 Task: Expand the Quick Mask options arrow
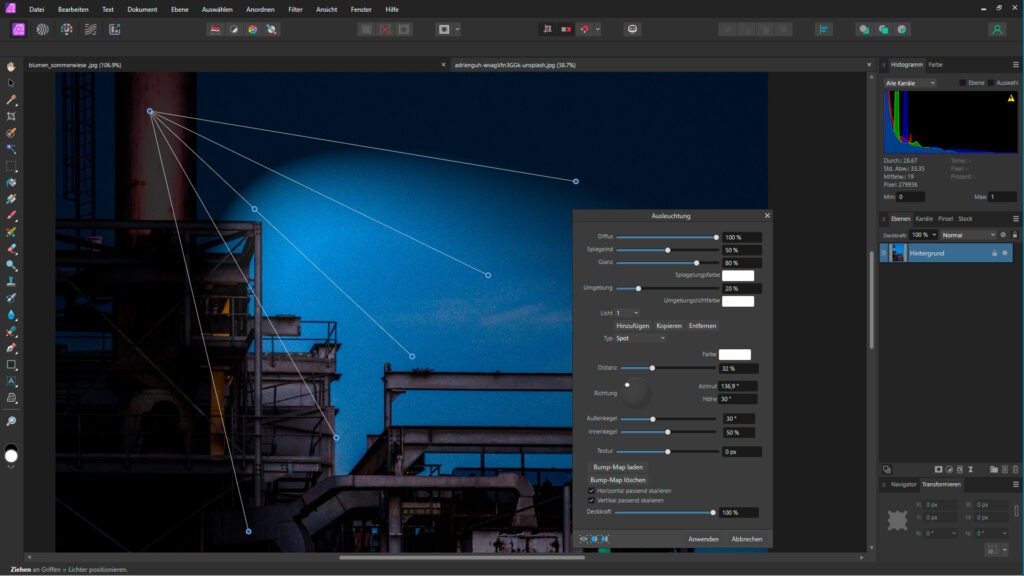pyautogui.click(x=457, y=29)
